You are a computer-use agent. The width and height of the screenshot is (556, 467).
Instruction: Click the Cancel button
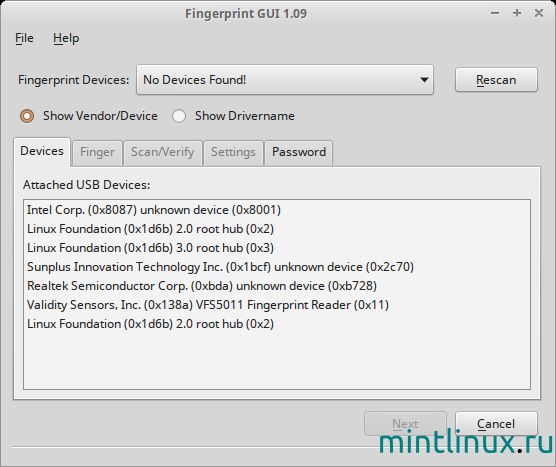(x=496, y=424)
